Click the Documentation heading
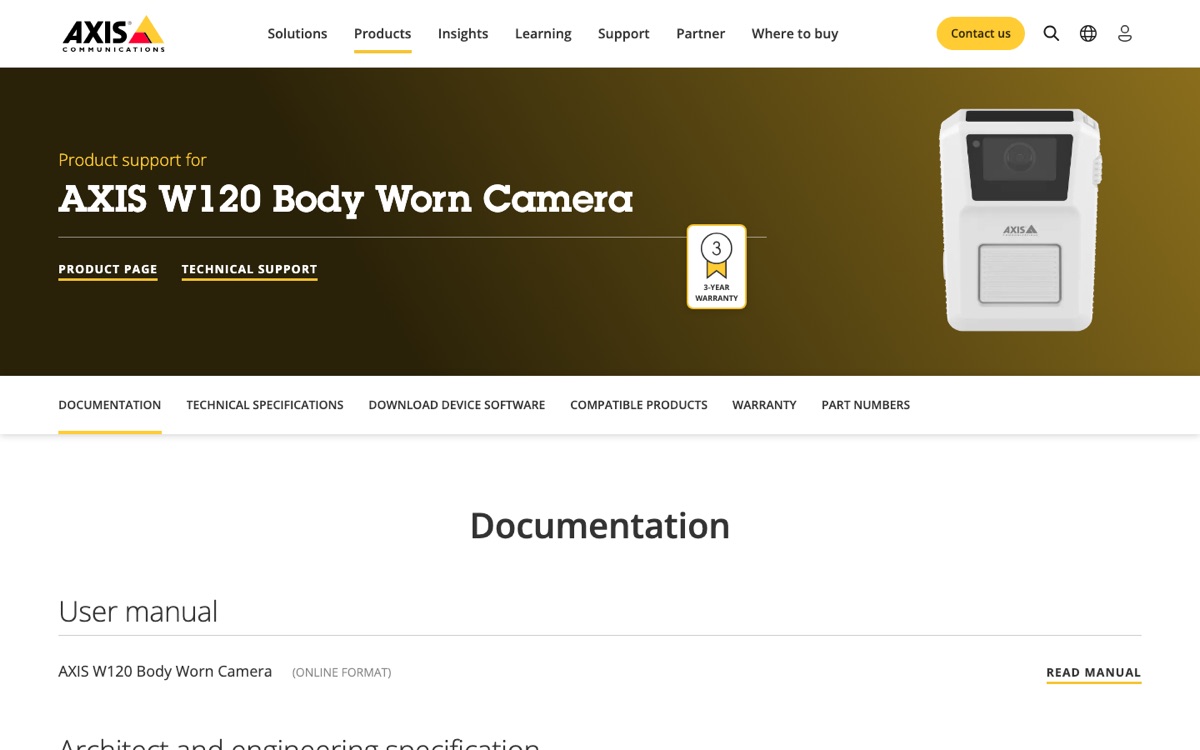 600,525
